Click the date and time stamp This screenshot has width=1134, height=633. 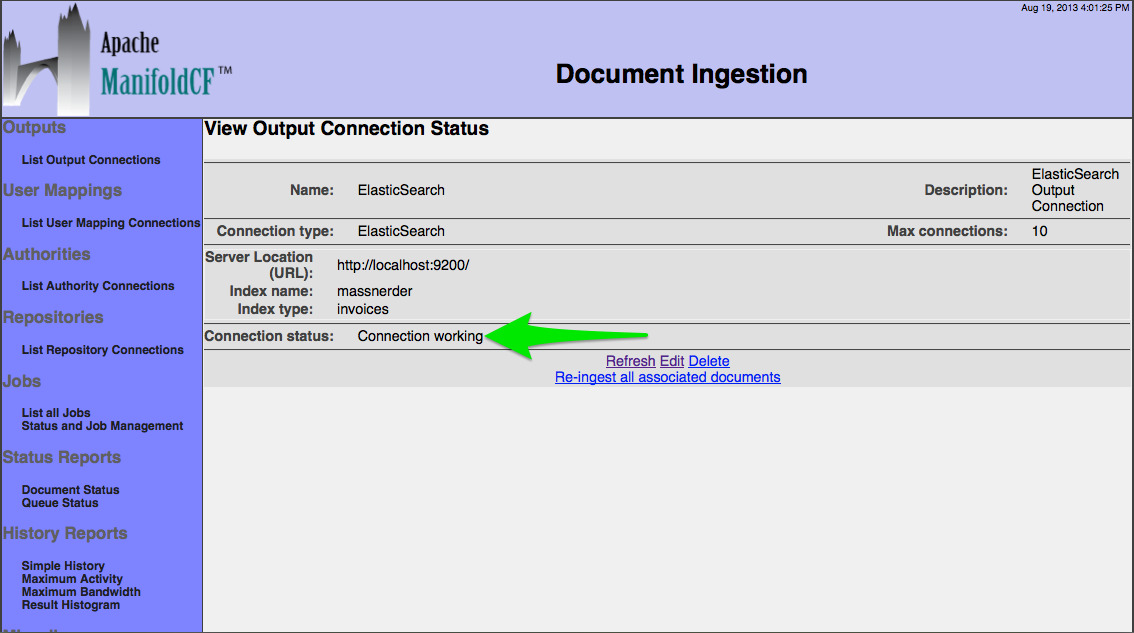pyautogui.click(x=1075, y=8)
